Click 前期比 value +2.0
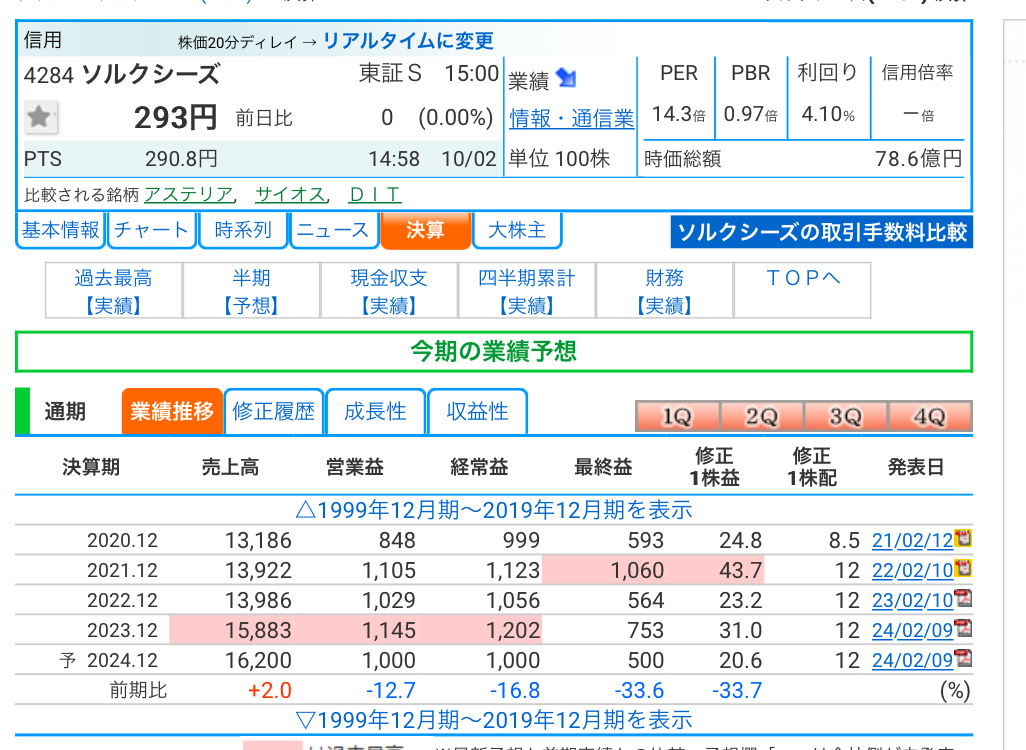1026x750 pixels. [270, 690]
